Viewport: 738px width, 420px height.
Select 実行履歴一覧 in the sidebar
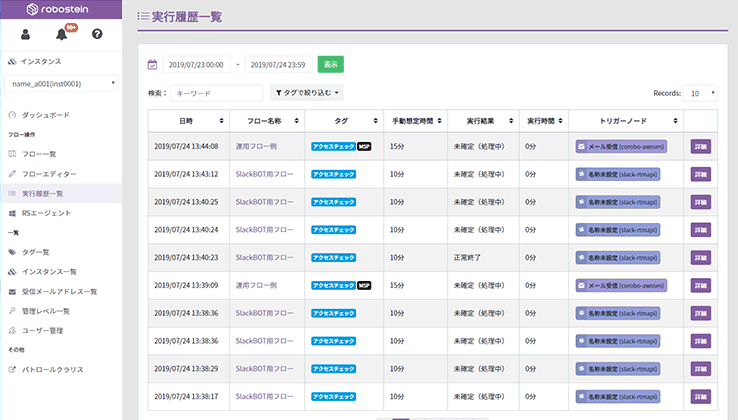pyautogui.click(x=42, y=194)
